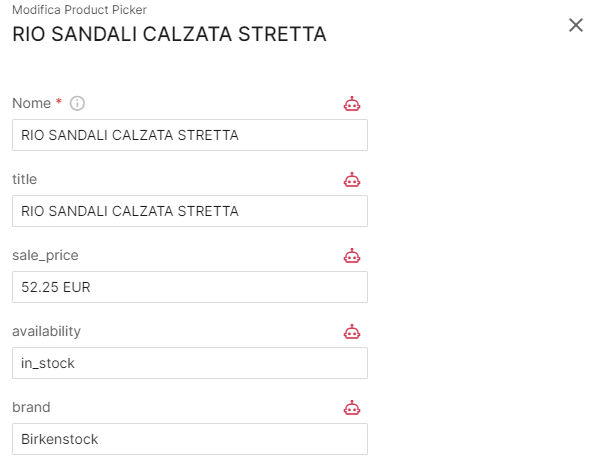Viewport: 600px width, 456px height.
Task: Click the large RIO SANDALI CALZATA STRETTA heading
Action: pos(169,34)
